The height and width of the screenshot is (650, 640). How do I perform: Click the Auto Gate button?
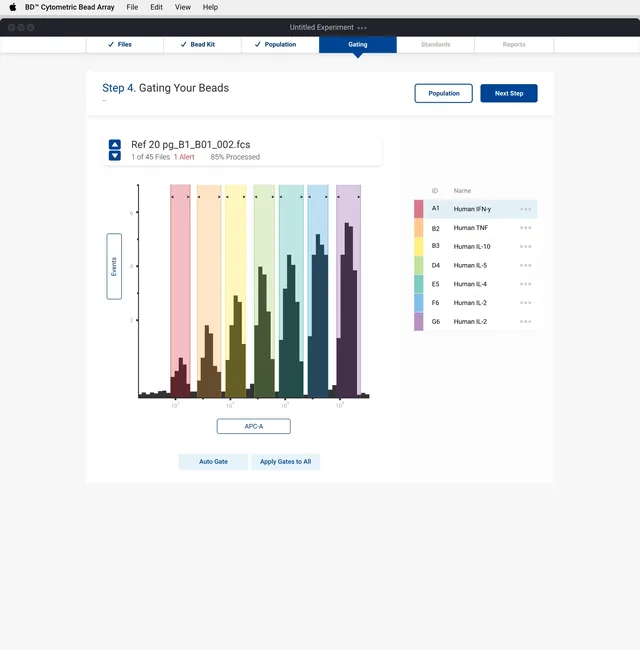coord(213,462)
